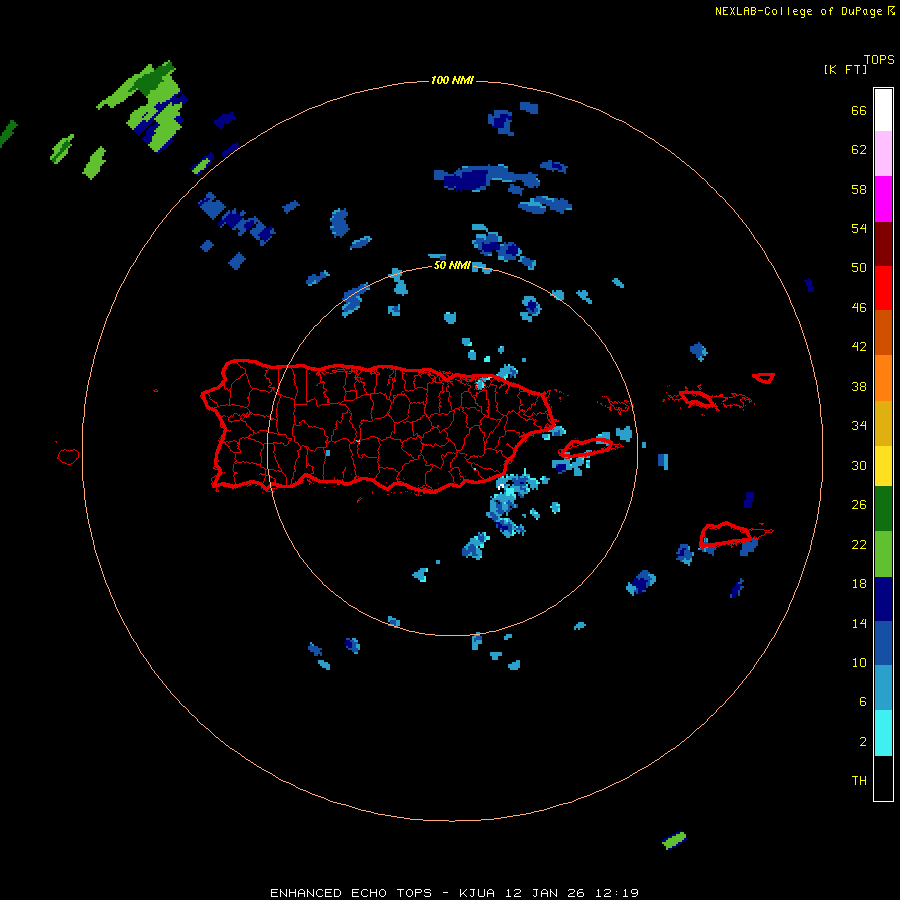Click the white 66 K FT swatch
Image resolution: width=900 pixels, height=900 pixels.
tap(883, 110)
